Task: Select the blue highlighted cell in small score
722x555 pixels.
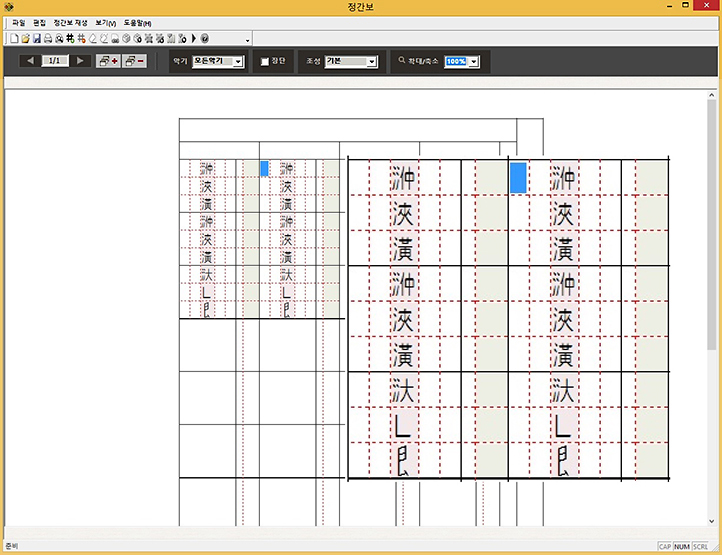Action: coord(264,168)
